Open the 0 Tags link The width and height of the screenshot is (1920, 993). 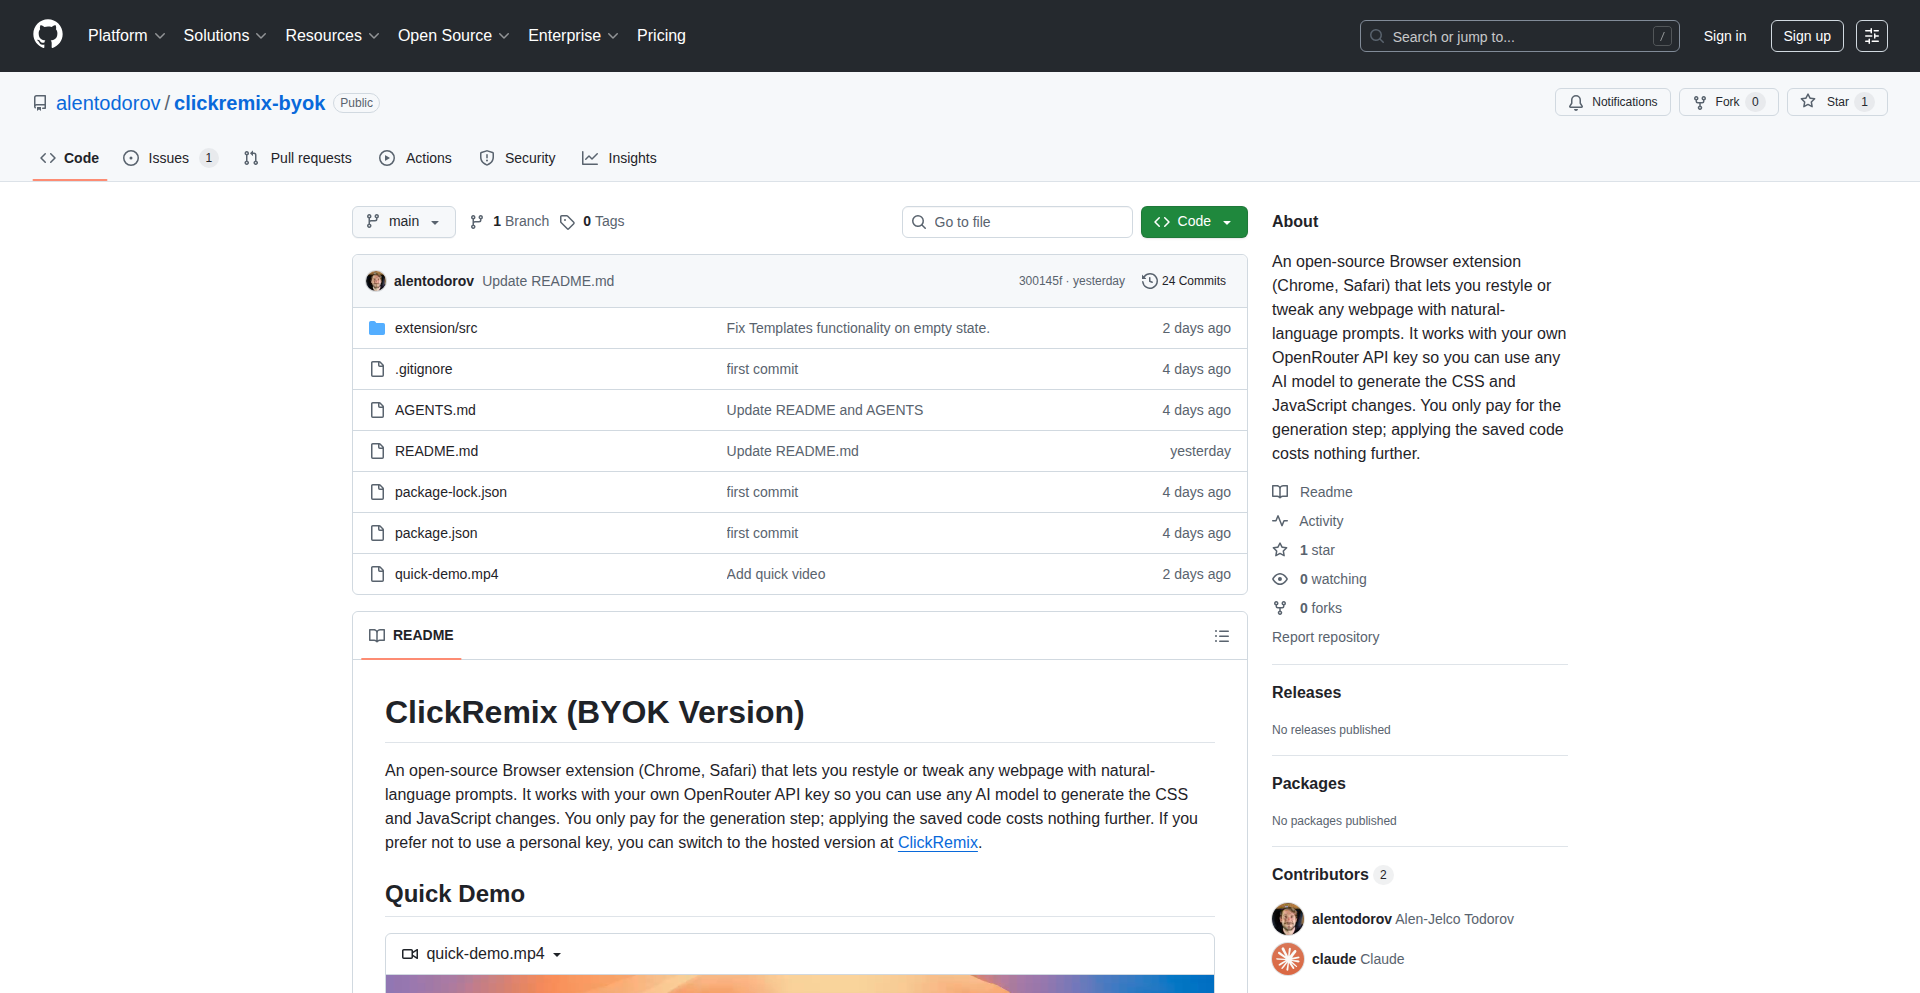click(593, 222)
